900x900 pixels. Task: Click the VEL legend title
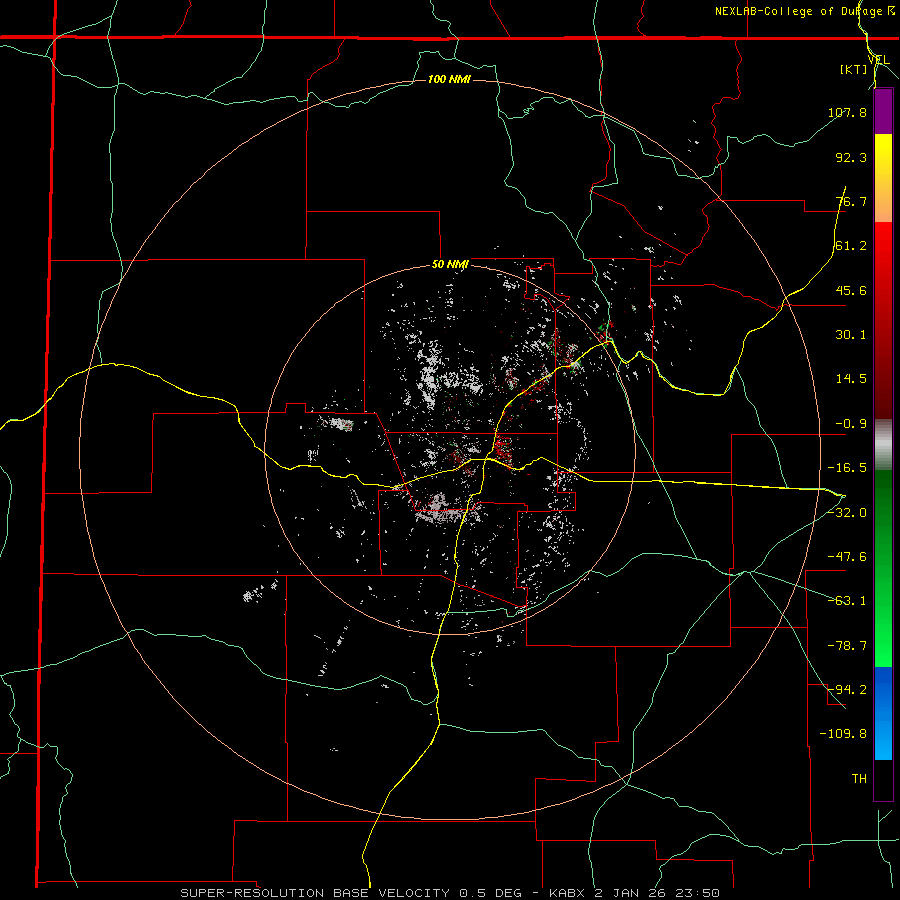878,60
